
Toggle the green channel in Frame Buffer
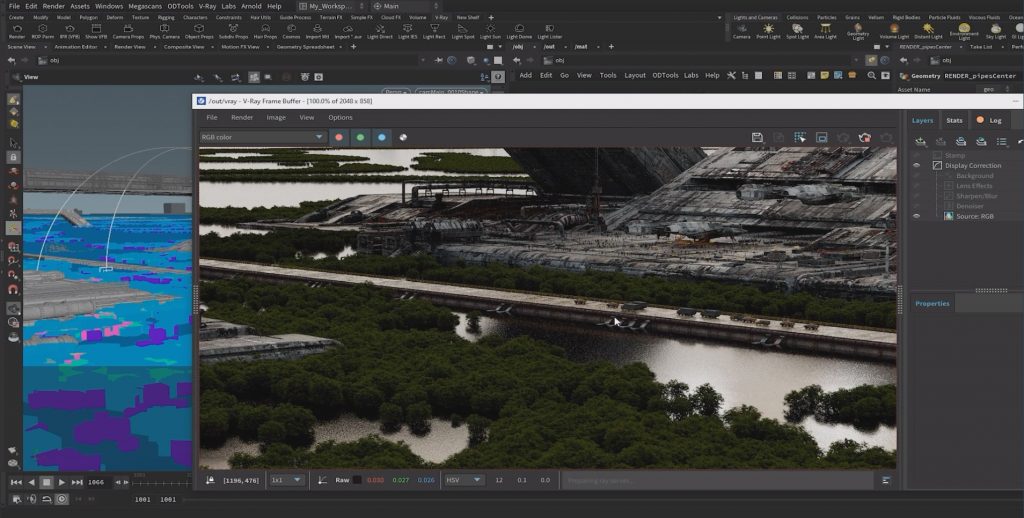pos(360,137)
